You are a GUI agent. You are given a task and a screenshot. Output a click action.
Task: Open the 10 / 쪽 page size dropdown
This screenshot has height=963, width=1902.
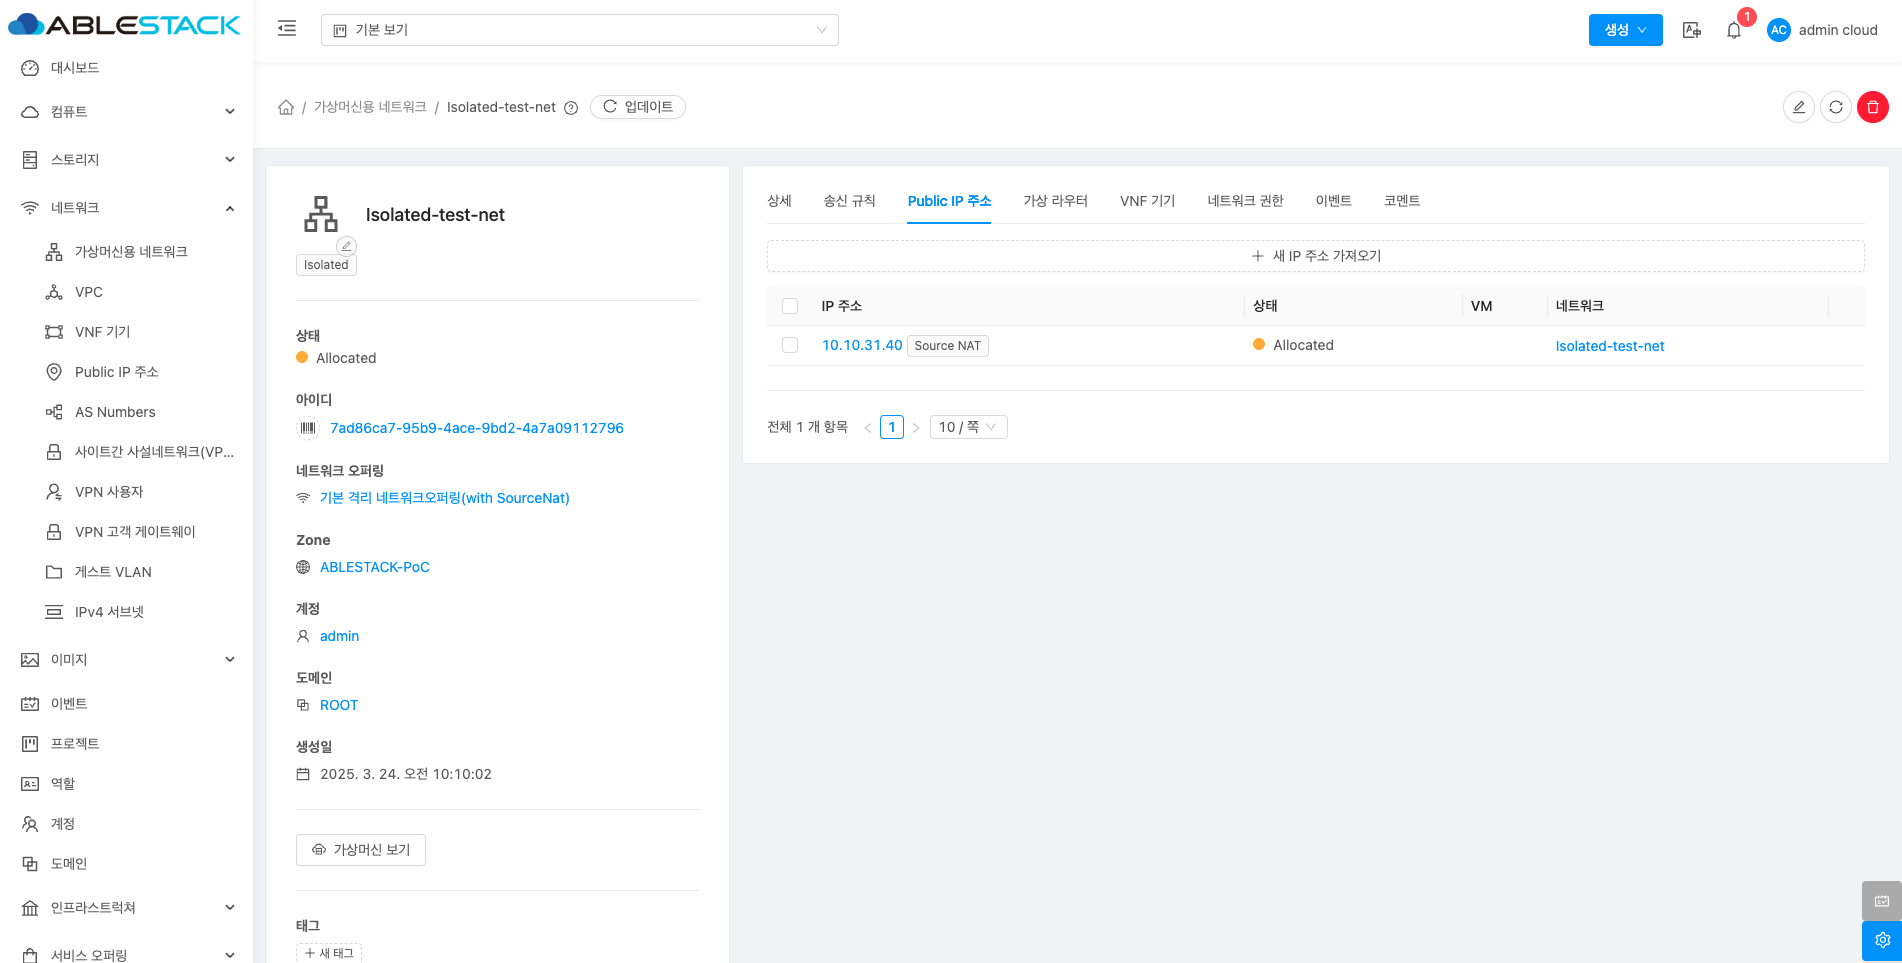click(x=967, y=427)
